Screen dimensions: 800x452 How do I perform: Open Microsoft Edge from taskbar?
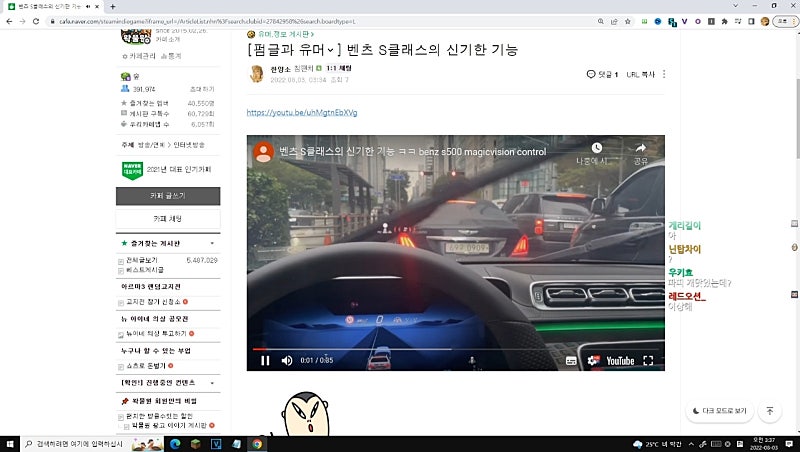pyautogui.click(x=175, y=444)
